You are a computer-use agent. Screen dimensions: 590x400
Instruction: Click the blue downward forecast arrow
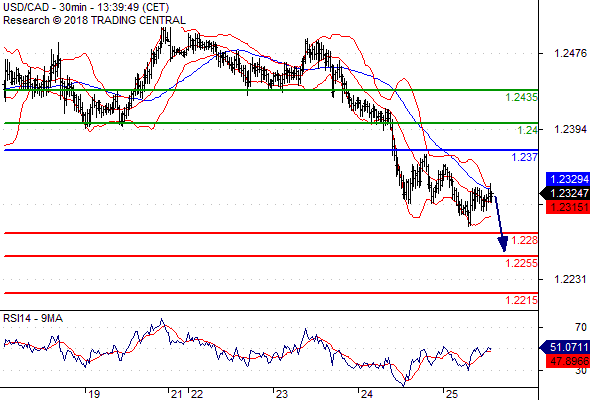[500, 224]
